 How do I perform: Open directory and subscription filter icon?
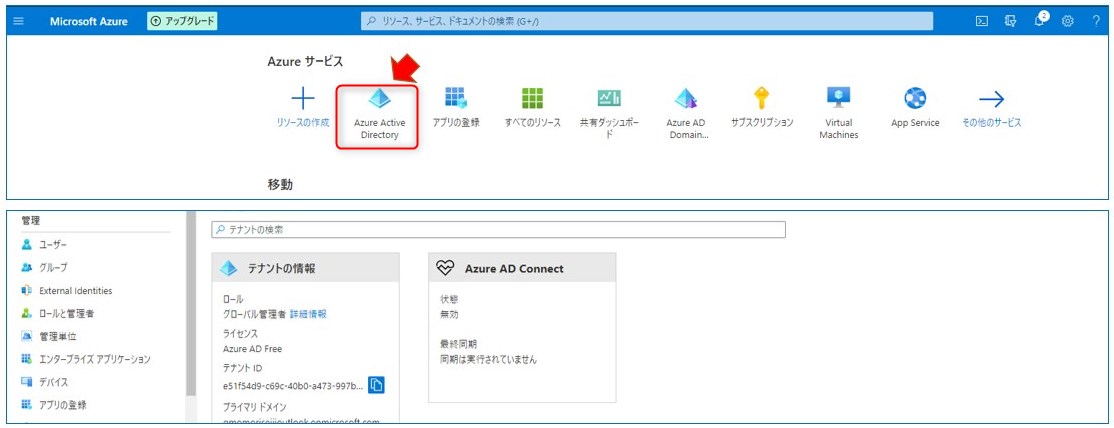(1010, 21)
